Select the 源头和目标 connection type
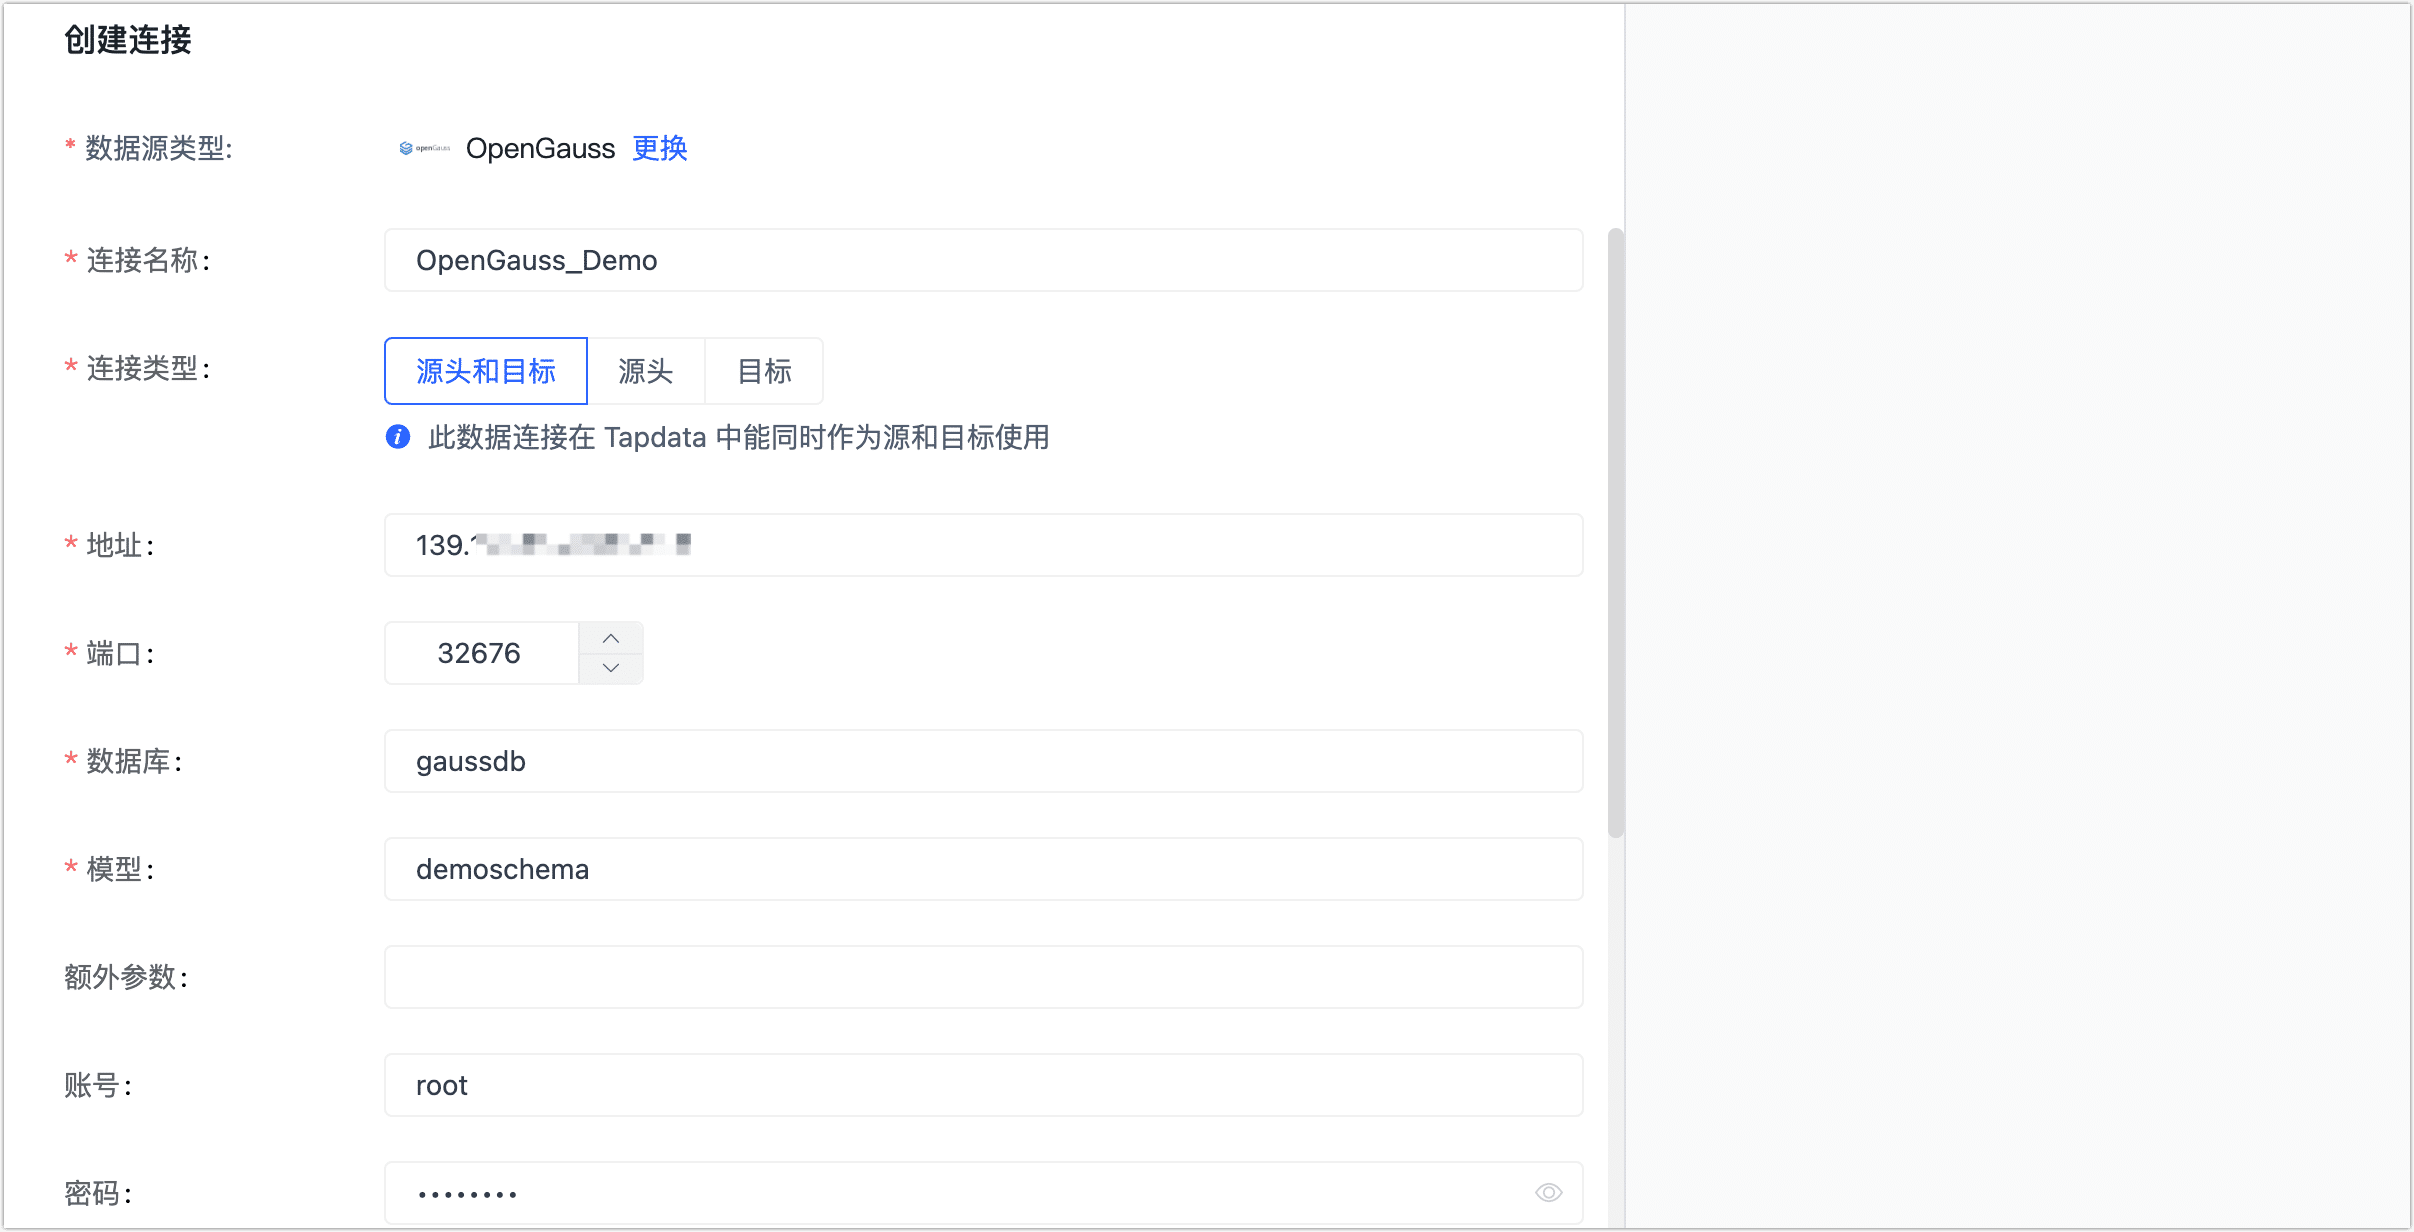This screenshot has width=2414, height=1232. (x=486, y=371)
